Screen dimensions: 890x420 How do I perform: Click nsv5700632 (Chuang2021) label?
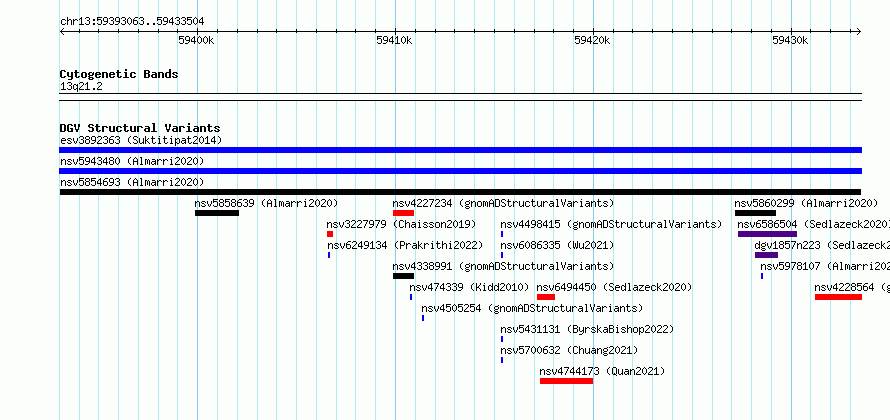[569, 350]
